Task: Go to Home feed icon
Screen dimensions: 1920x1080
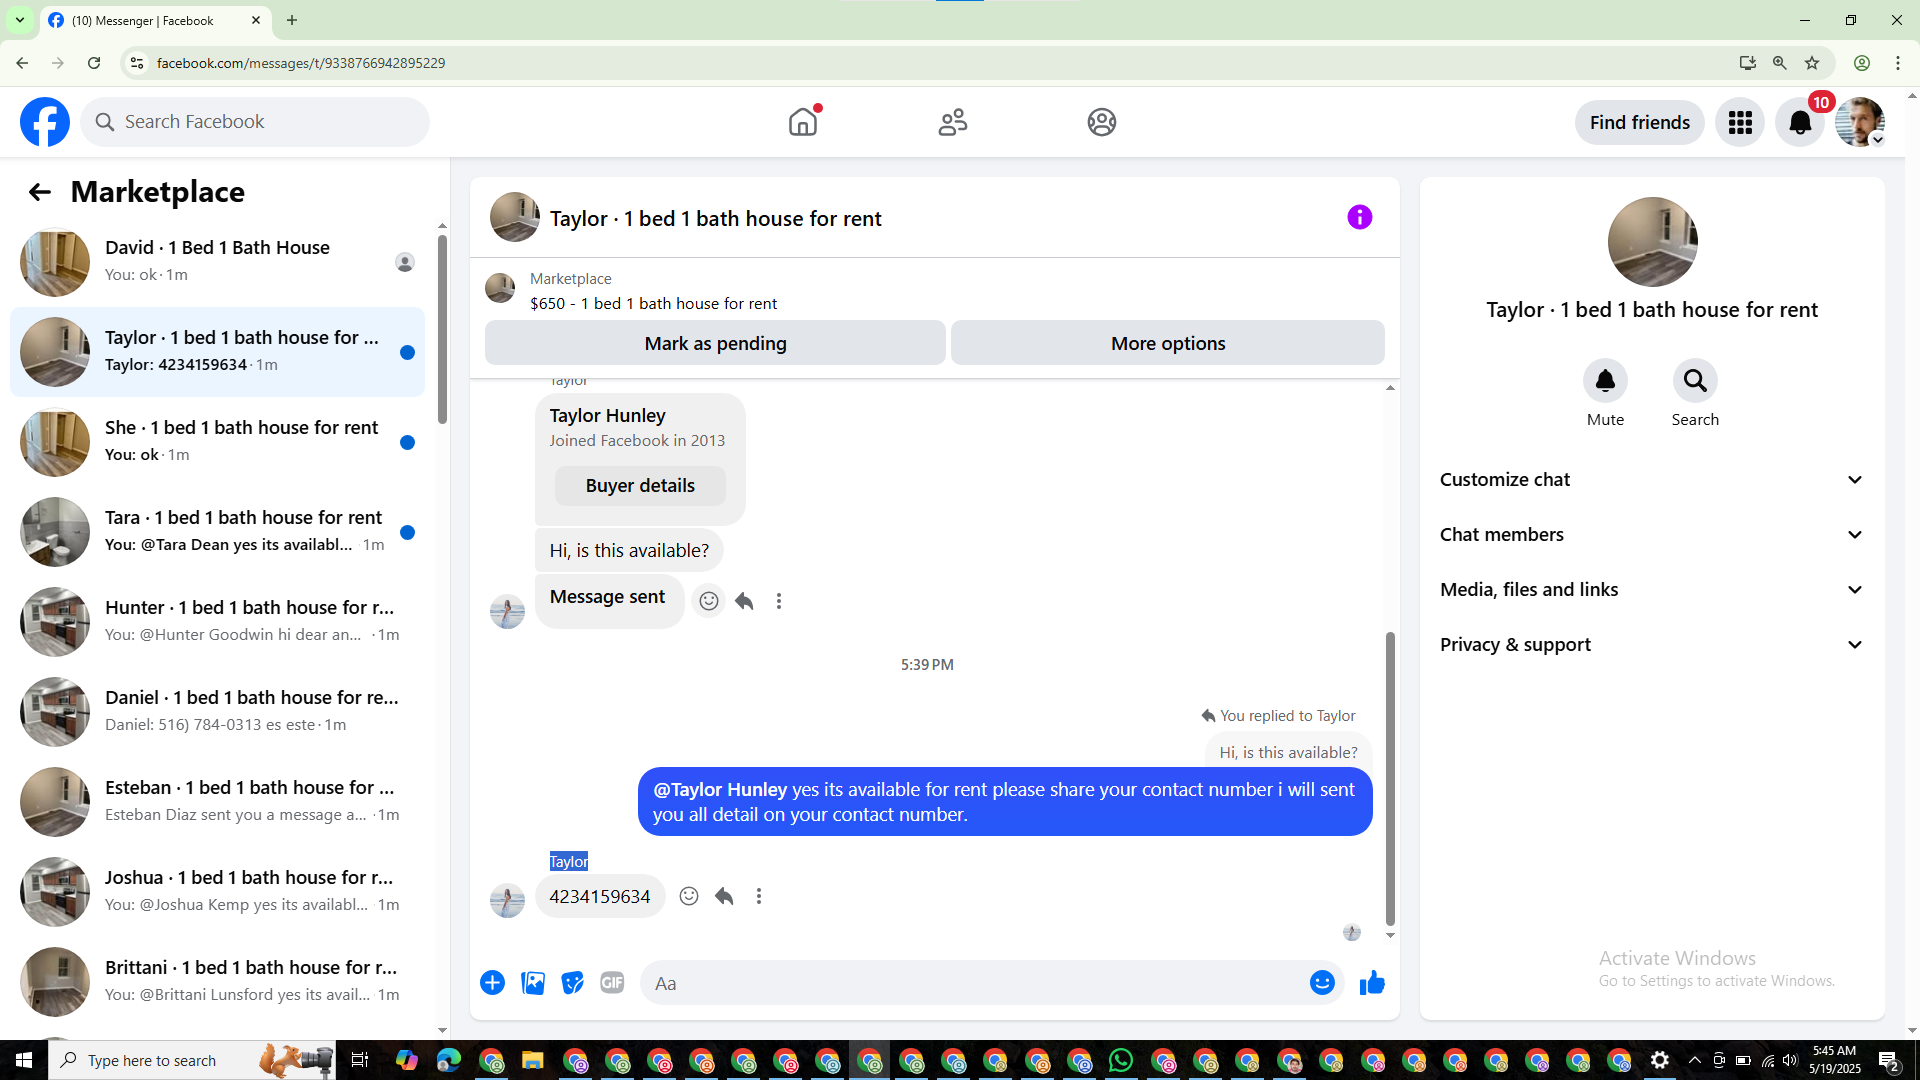Action: point(803,122)
